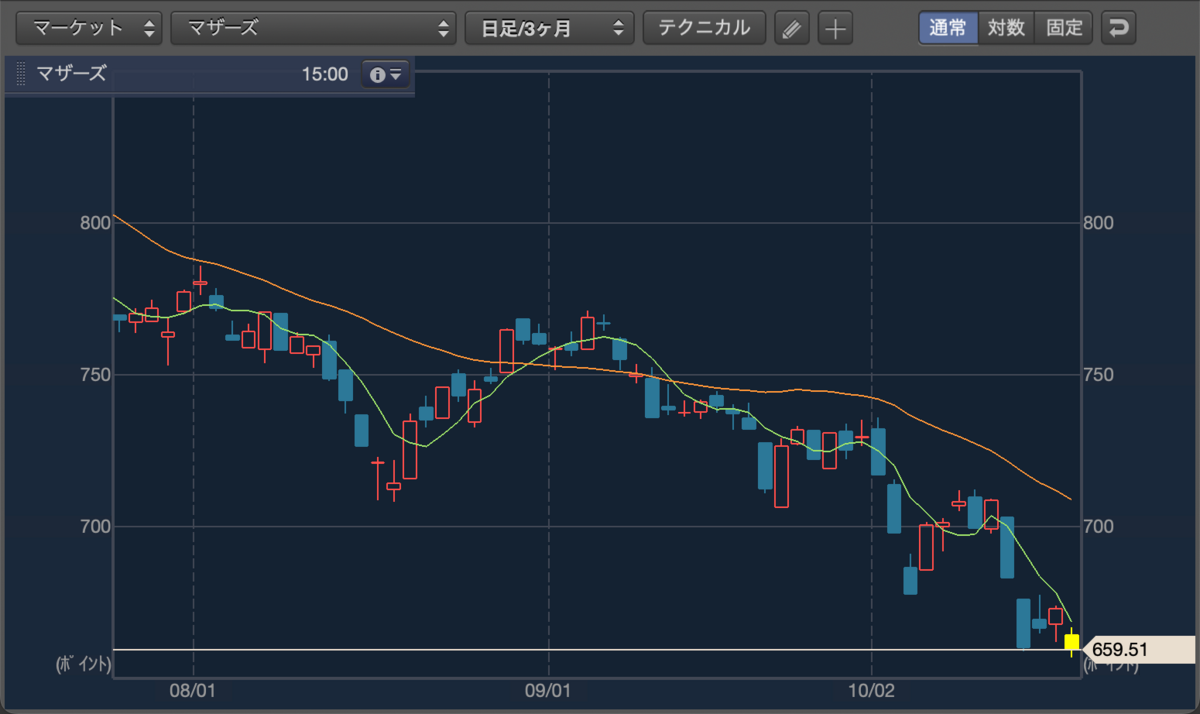This screenshot has height=714, width=1200.
Task: Click the right axis 700 value
Action: pos(1099,526)
